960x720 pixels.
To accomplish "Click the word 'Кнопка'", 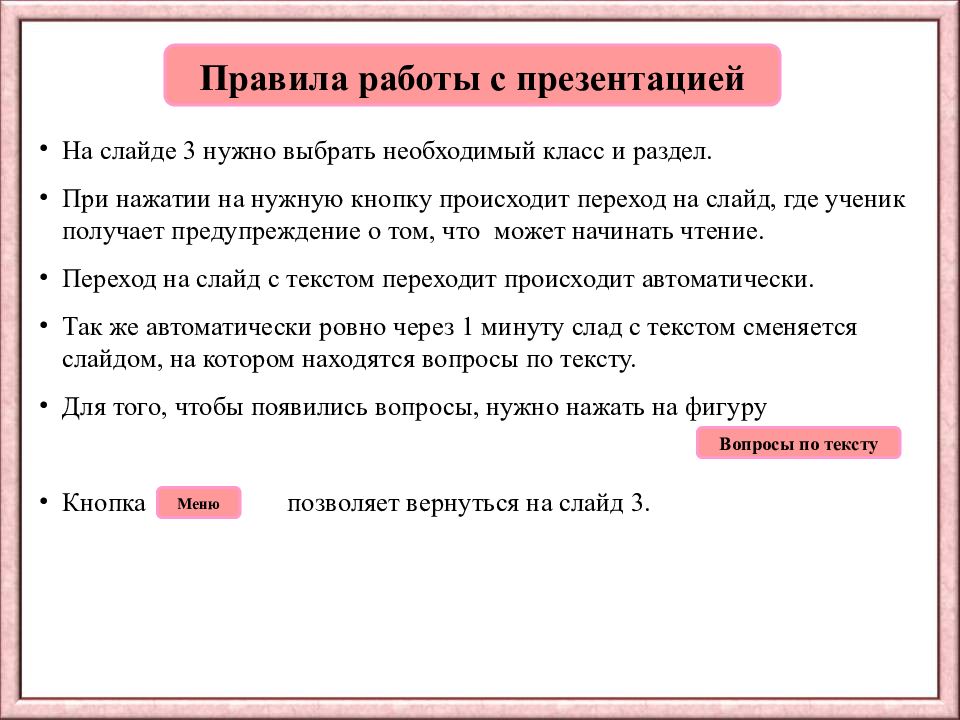I will (104, 503).
